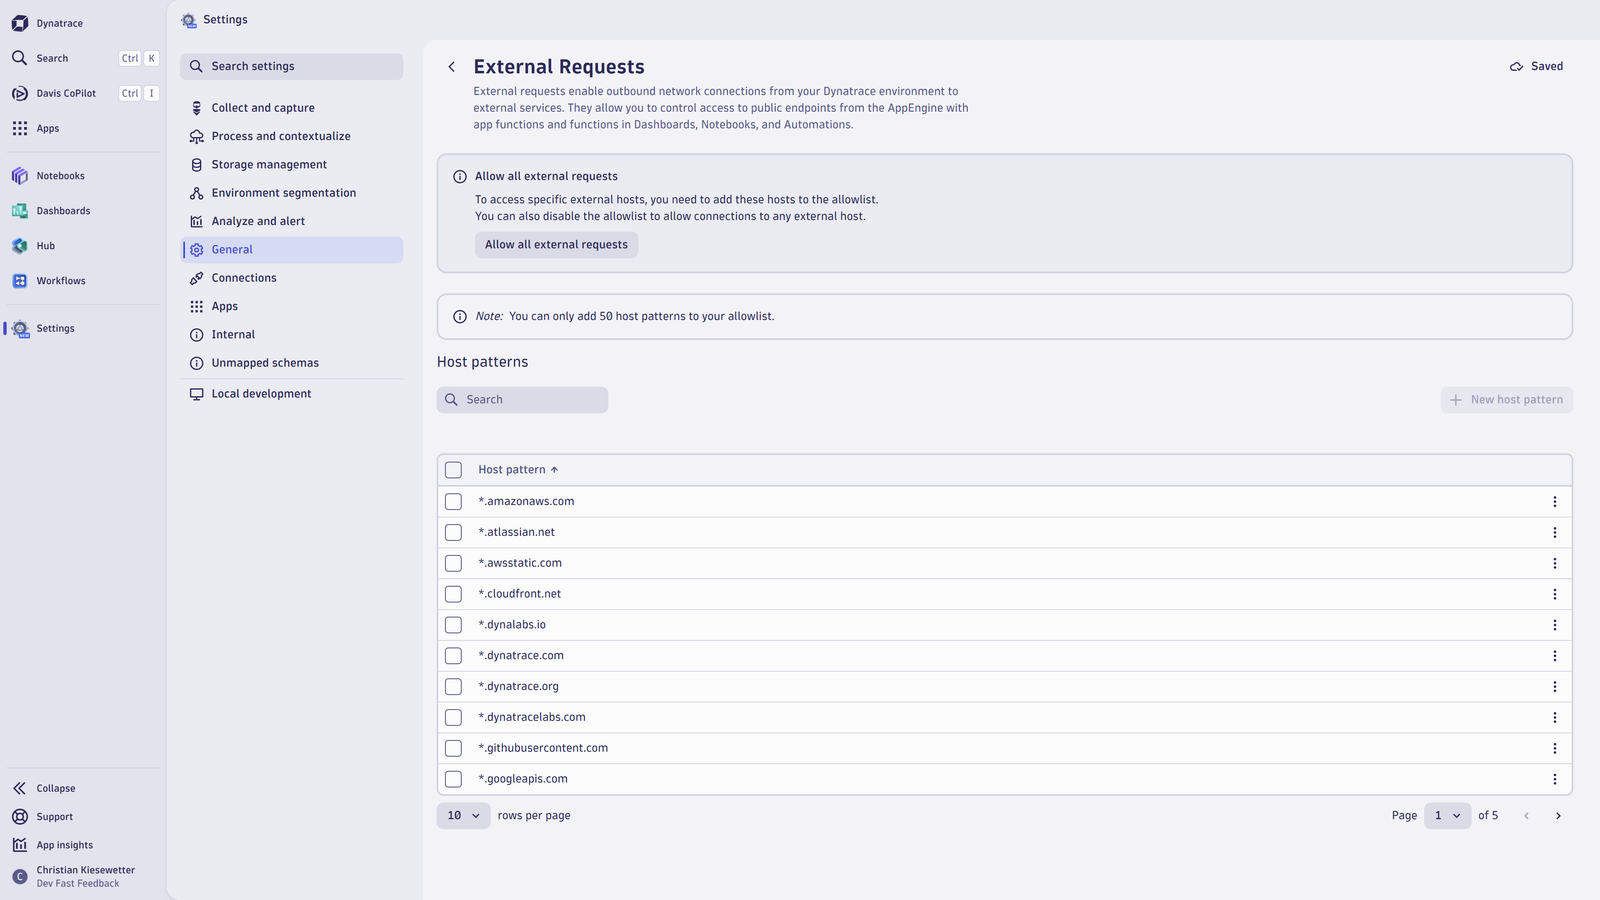
Task: Open the Davis CoPilot icon
Action: [x=20, y=93]
